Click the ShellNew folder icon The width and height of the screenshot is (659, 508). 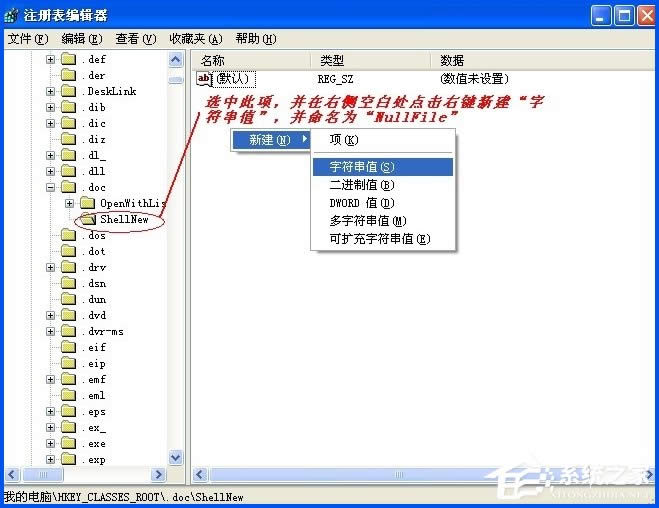click(x=88, y=219)
